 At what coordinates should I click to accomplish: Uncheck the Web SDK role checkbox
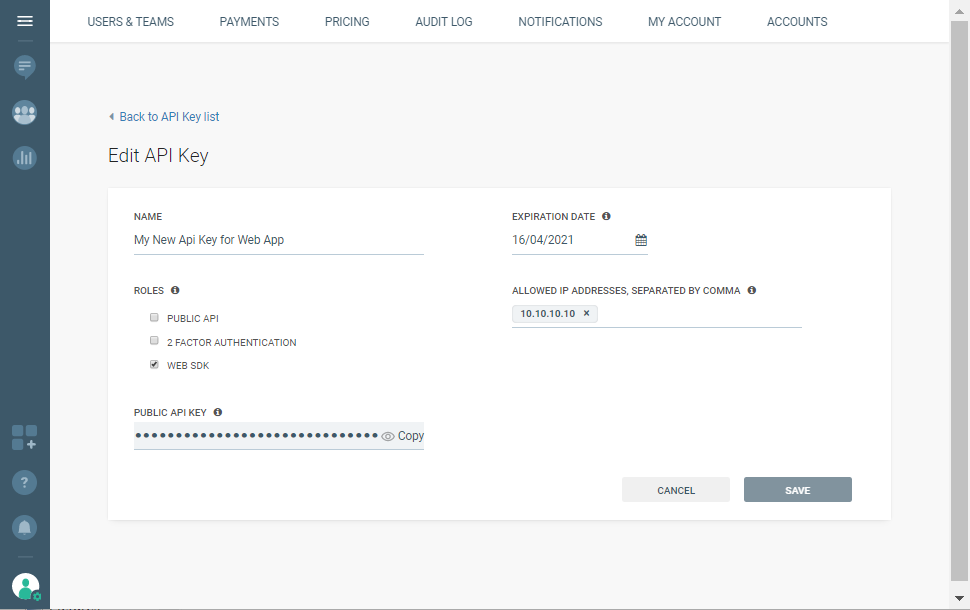tap(154, 365)
